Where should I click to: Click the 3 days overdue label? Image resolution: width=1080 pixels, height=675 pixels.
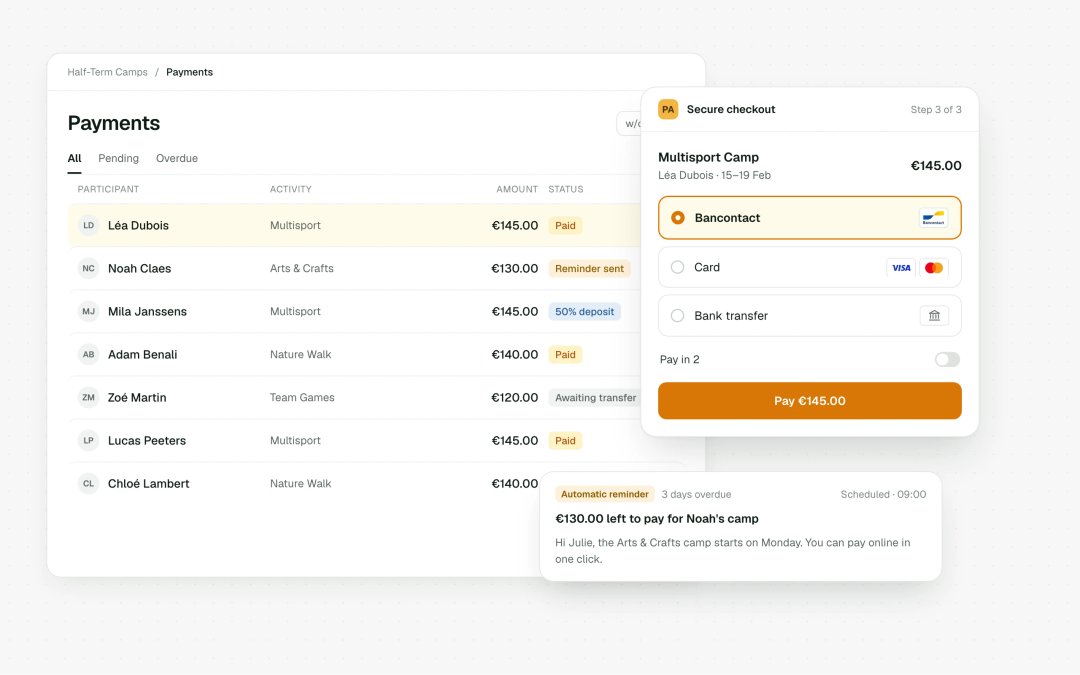696,495
